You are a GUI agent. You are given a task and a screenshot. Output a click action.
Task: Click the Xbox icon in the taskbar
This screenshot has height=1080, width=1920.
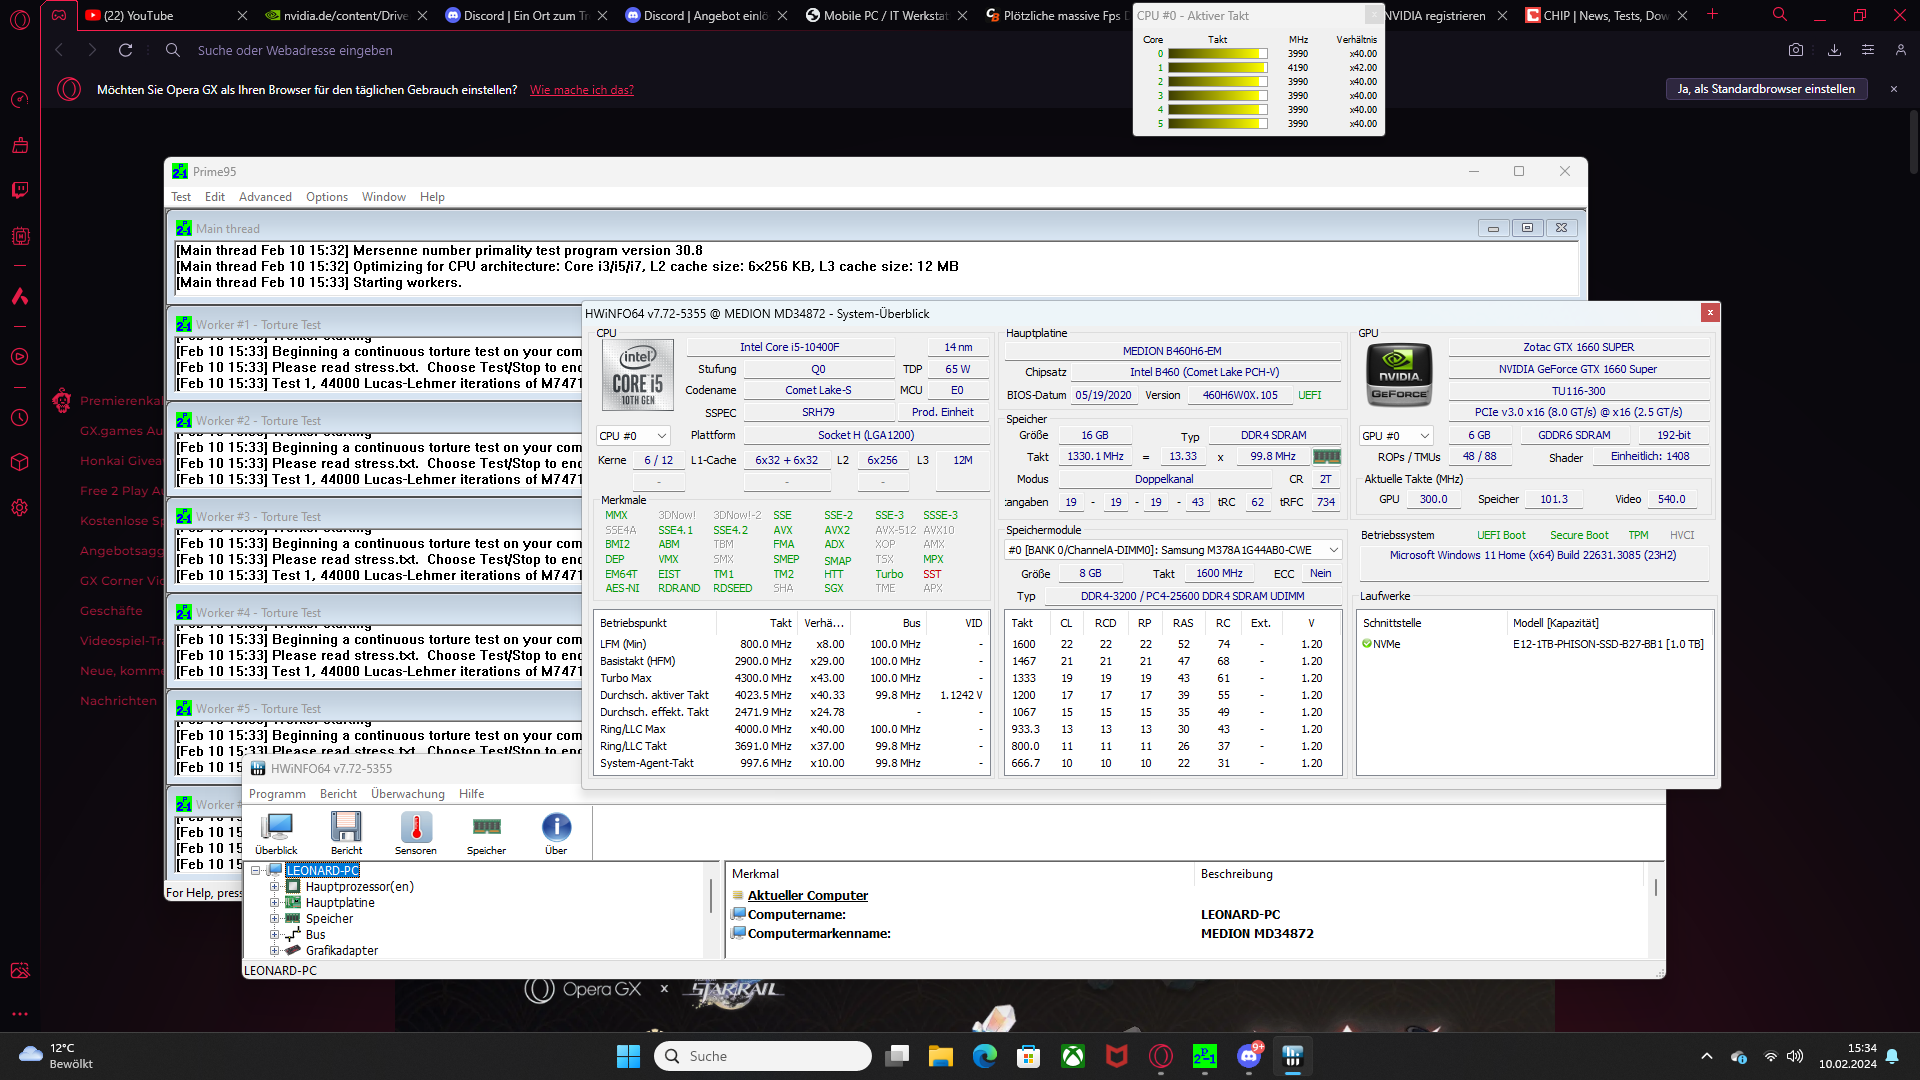coord(1073,1056)
